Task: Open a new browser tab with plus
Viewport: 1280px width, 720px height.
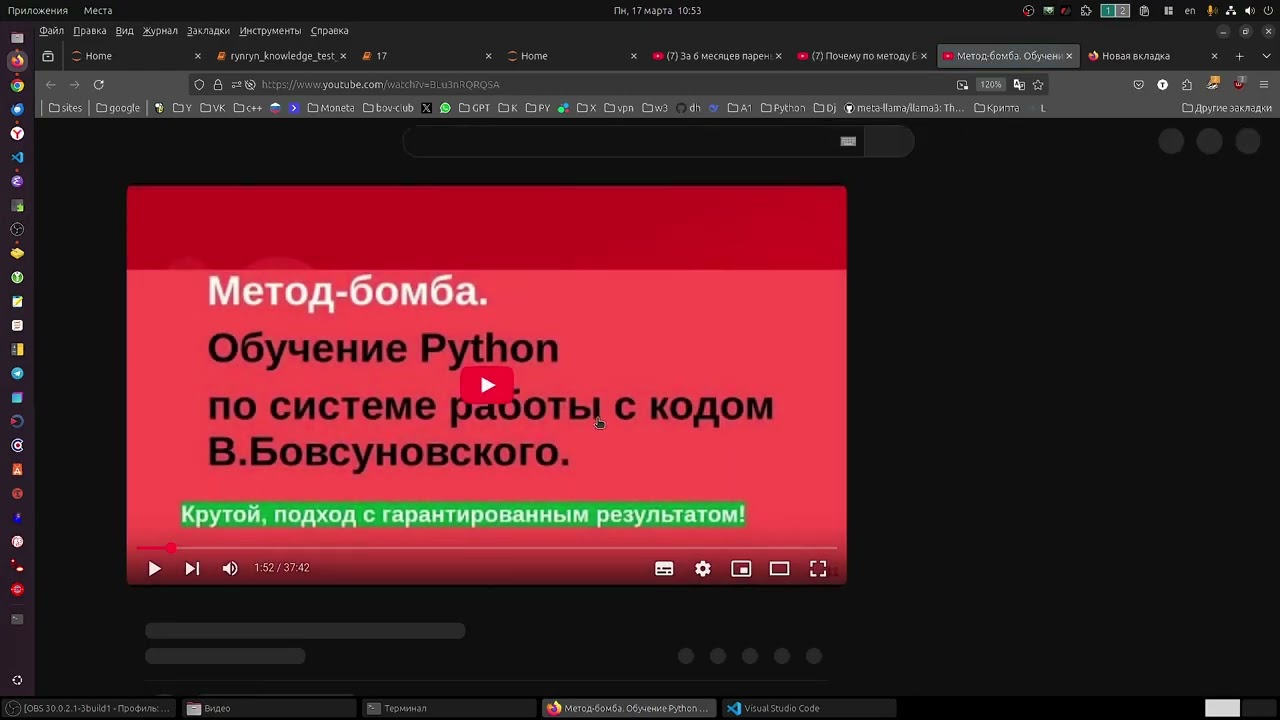Action: (x=1239, y=56)
